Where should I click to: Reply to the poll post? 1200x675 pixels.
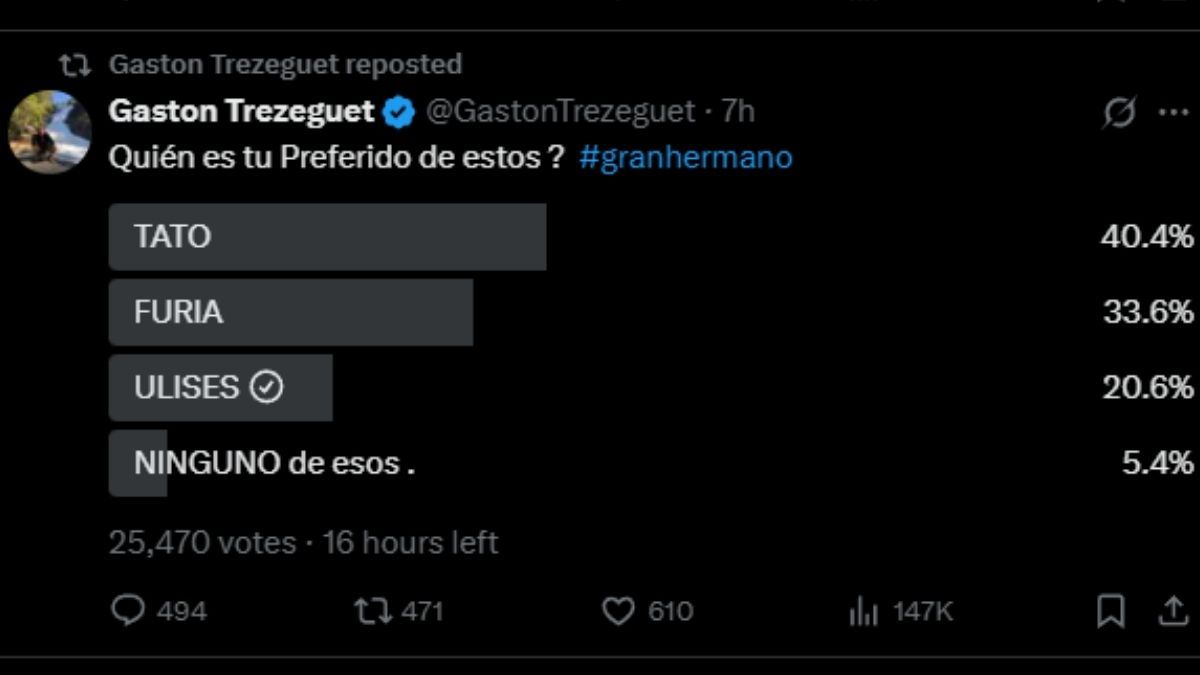click(128, 607)
